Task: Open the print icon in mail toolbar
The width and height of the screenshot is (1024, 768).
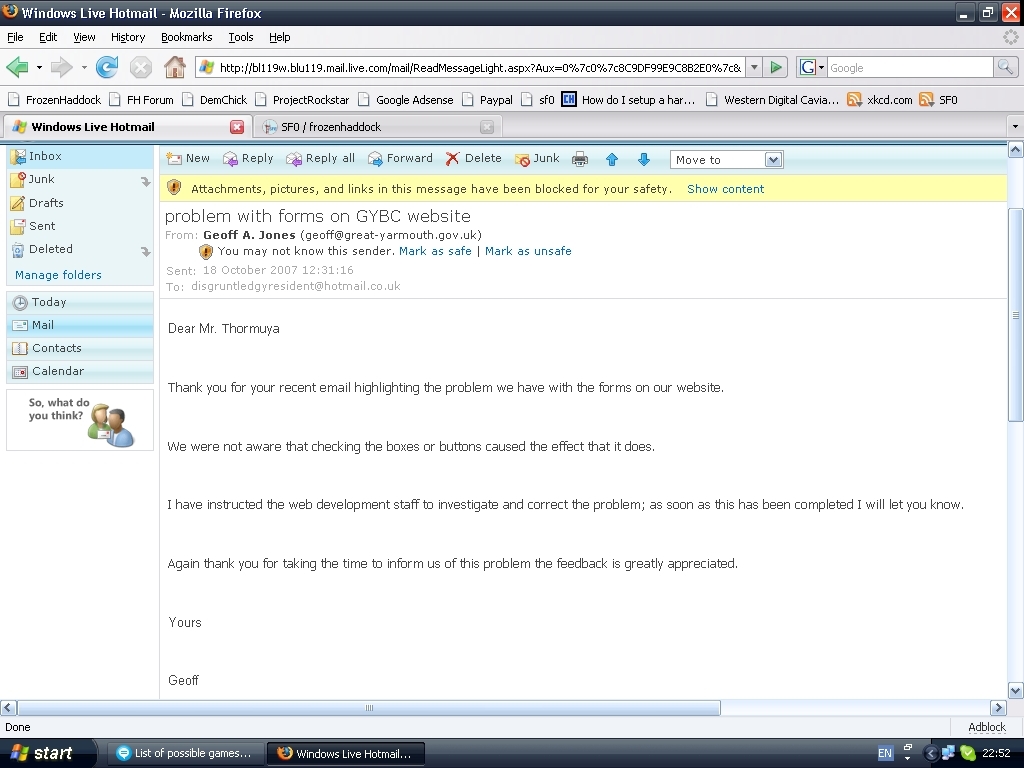Action: tap(580, 159)
